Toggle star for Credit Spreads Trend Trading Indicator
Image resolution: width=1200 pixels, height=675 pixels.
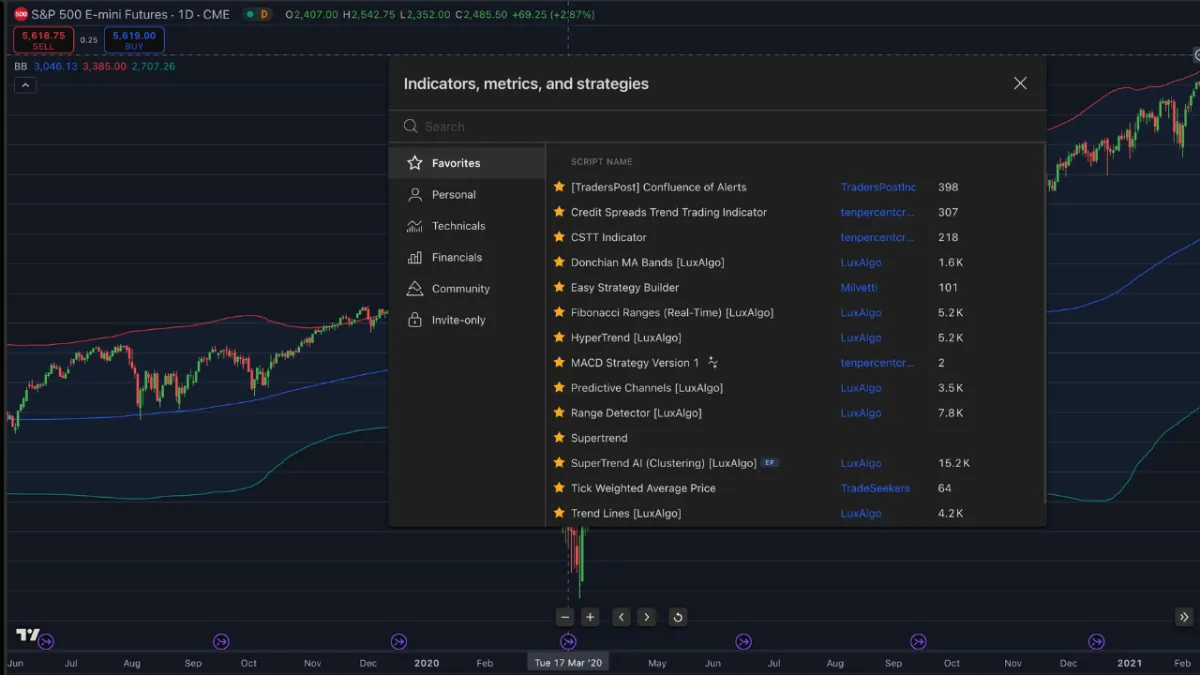[x=559, y=212]
